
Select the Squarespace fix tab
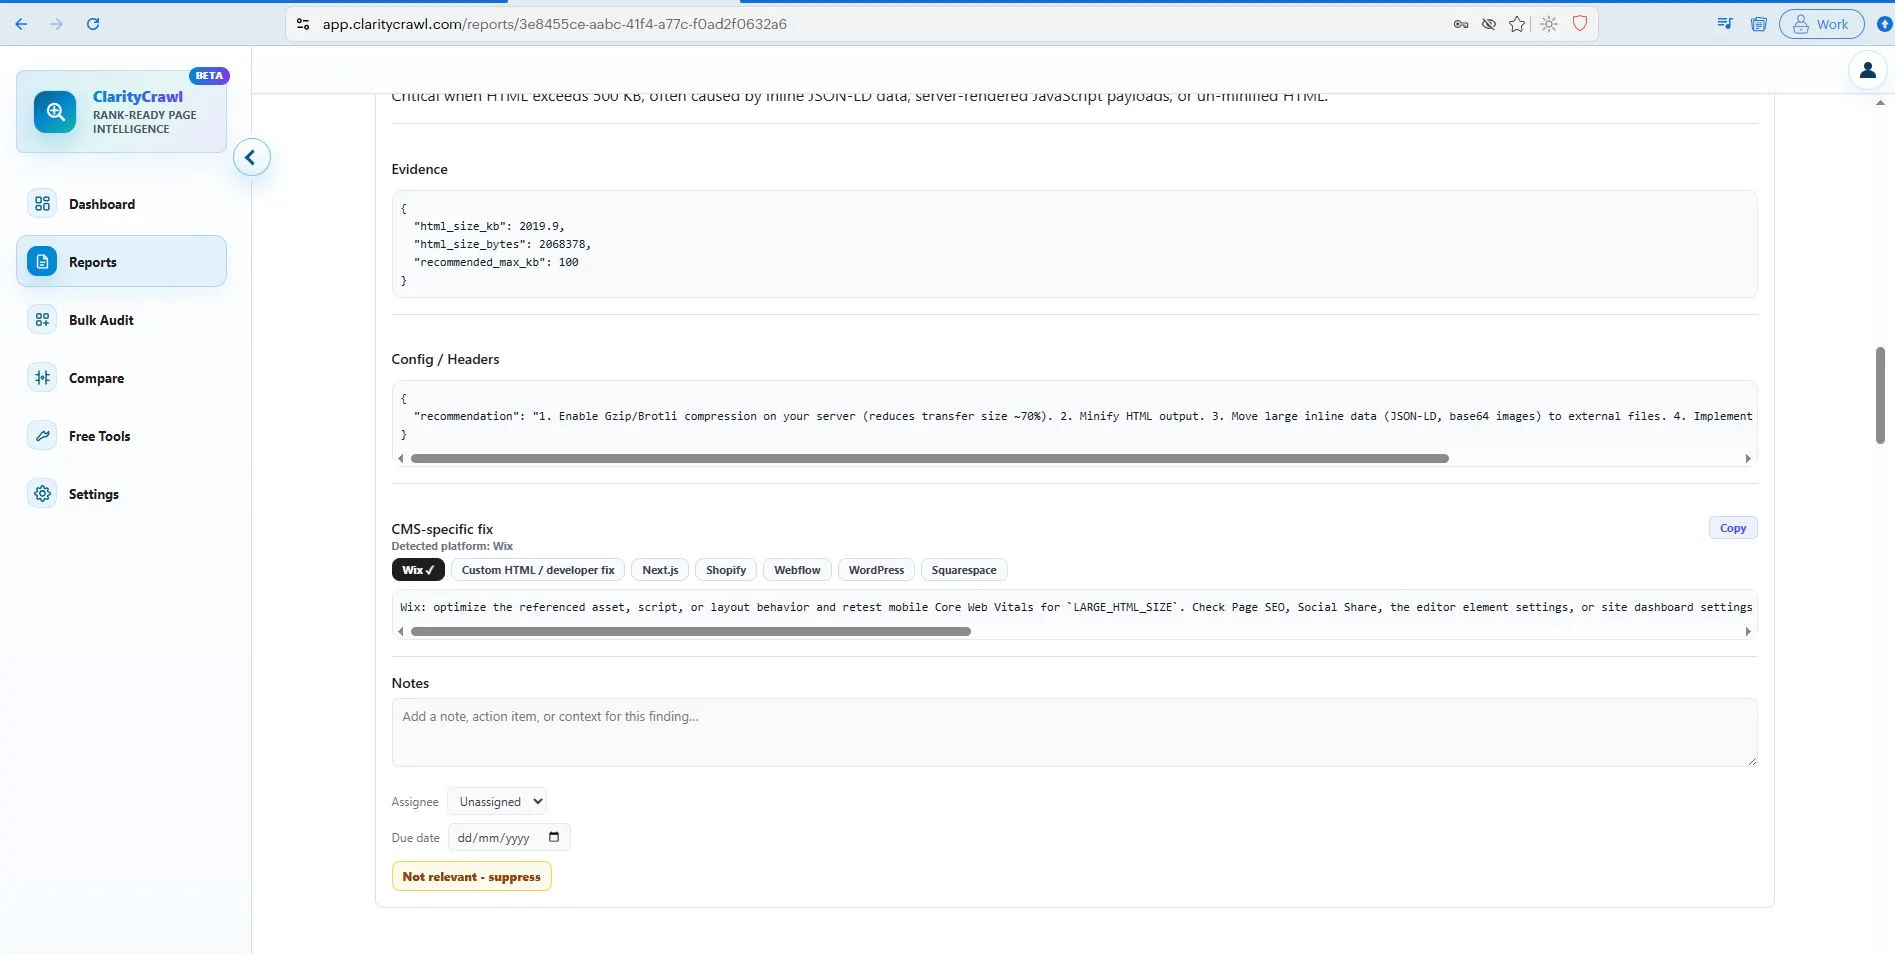tap(964, 570)
